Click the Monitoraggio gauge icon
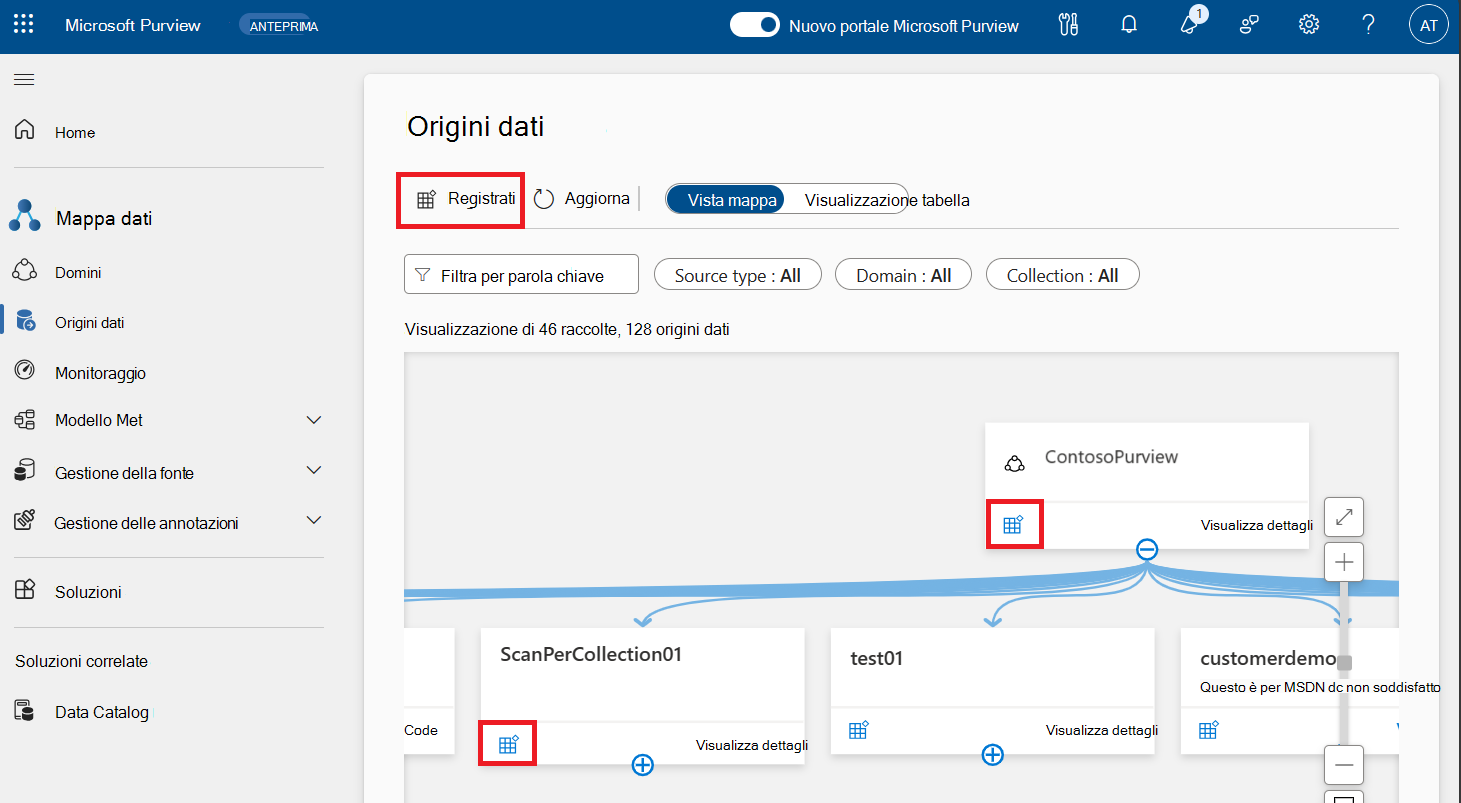Image resolution: width=1461 pixels, height=803 pixels. pyautogui.click(x=25, y=370)
